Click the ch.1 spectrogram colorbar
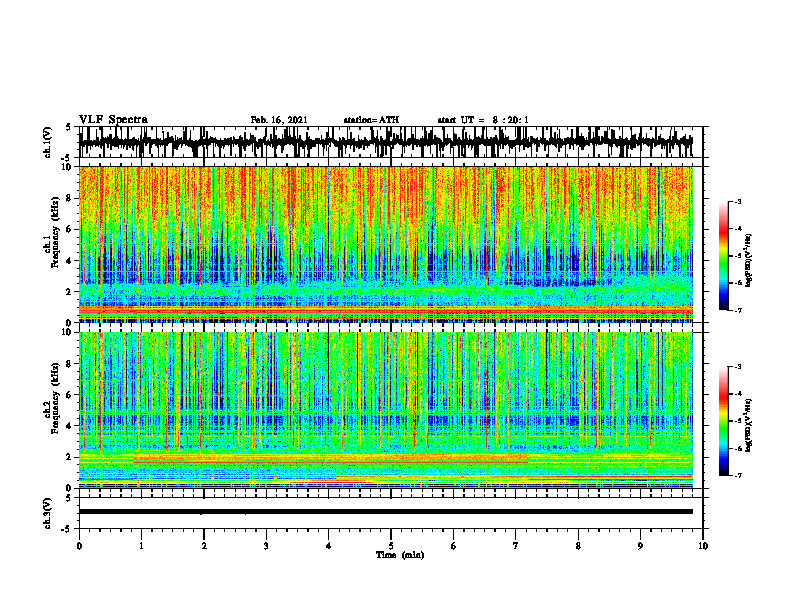This screenshot has height=612, width=792. tap(723, 256)
